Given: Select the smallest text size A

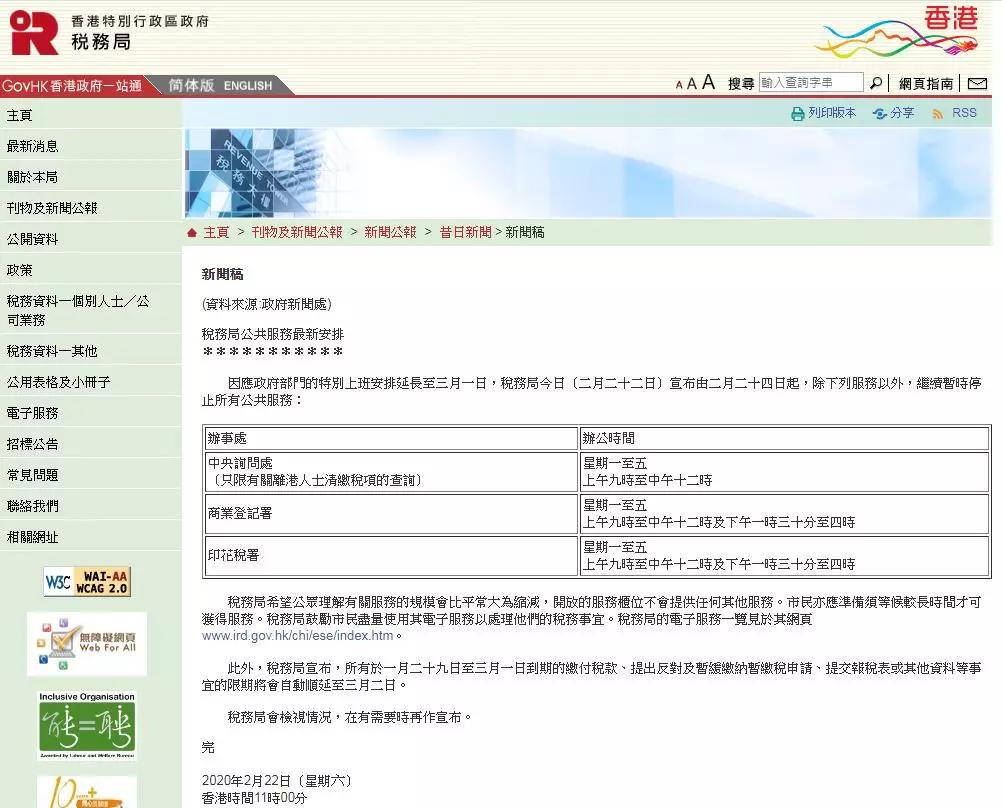Looking at the screenshot, I should point(679,86).
